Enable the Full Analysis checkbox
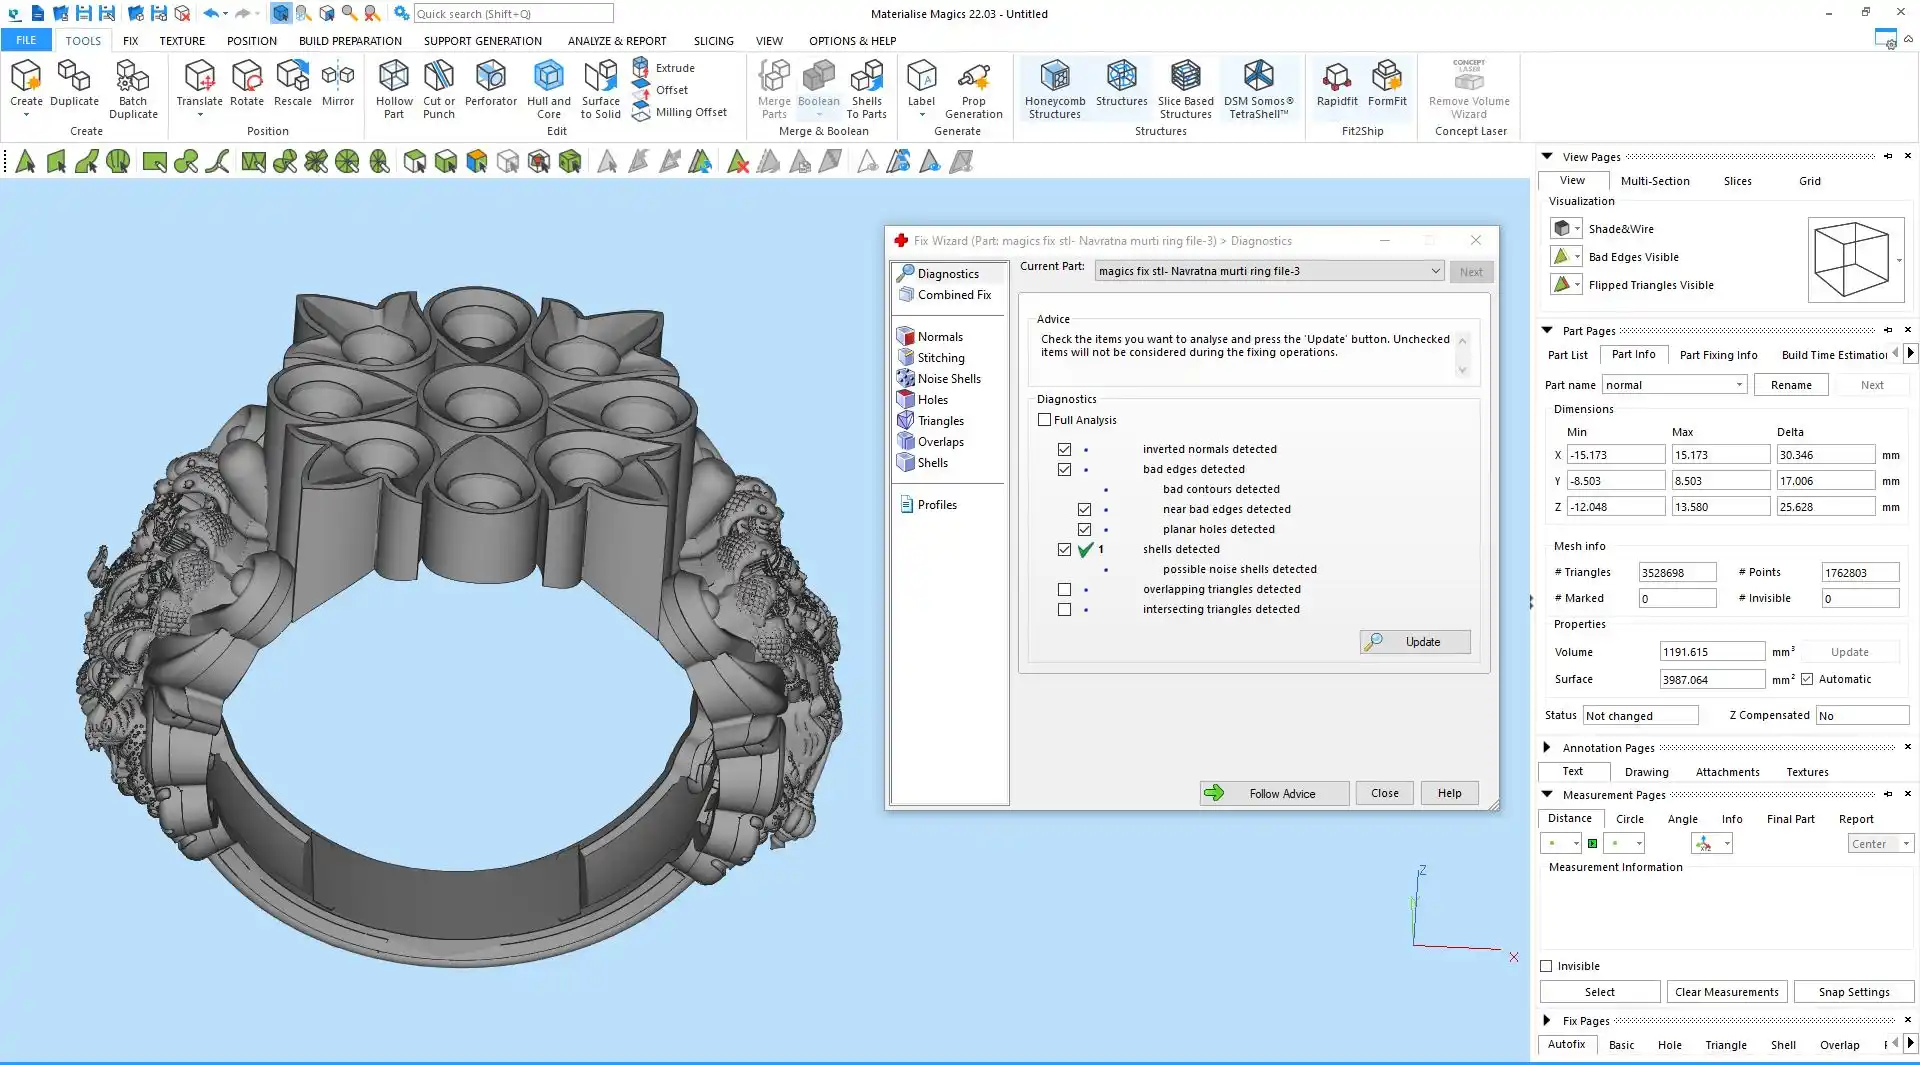Viewport: 1920px width, 1065px height. (1045, 420)
